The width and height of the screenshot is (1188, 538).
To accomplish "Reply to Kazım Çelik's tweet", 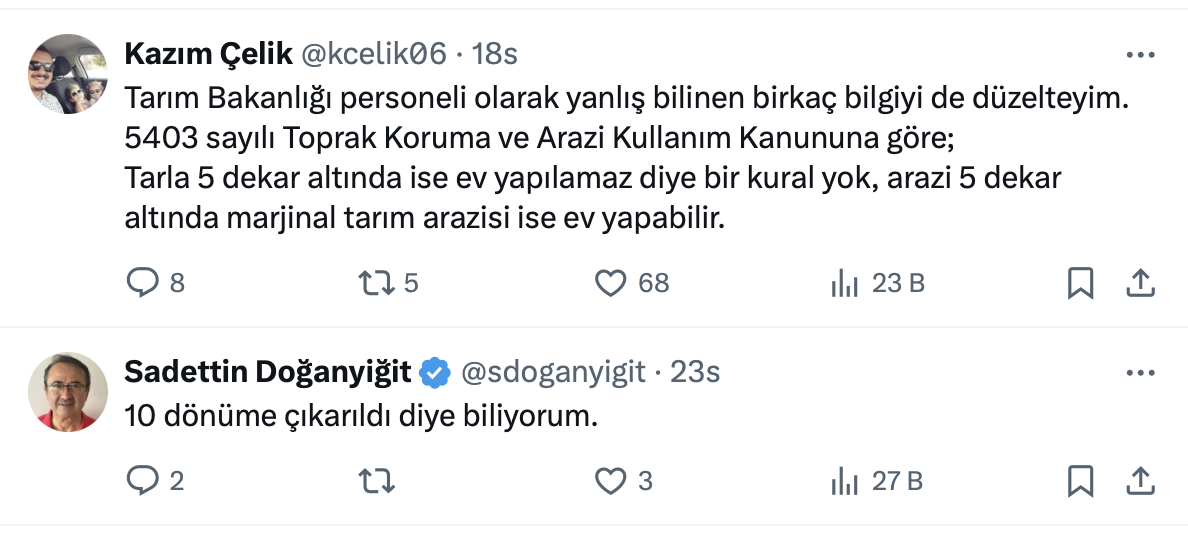I will (143, 284).
